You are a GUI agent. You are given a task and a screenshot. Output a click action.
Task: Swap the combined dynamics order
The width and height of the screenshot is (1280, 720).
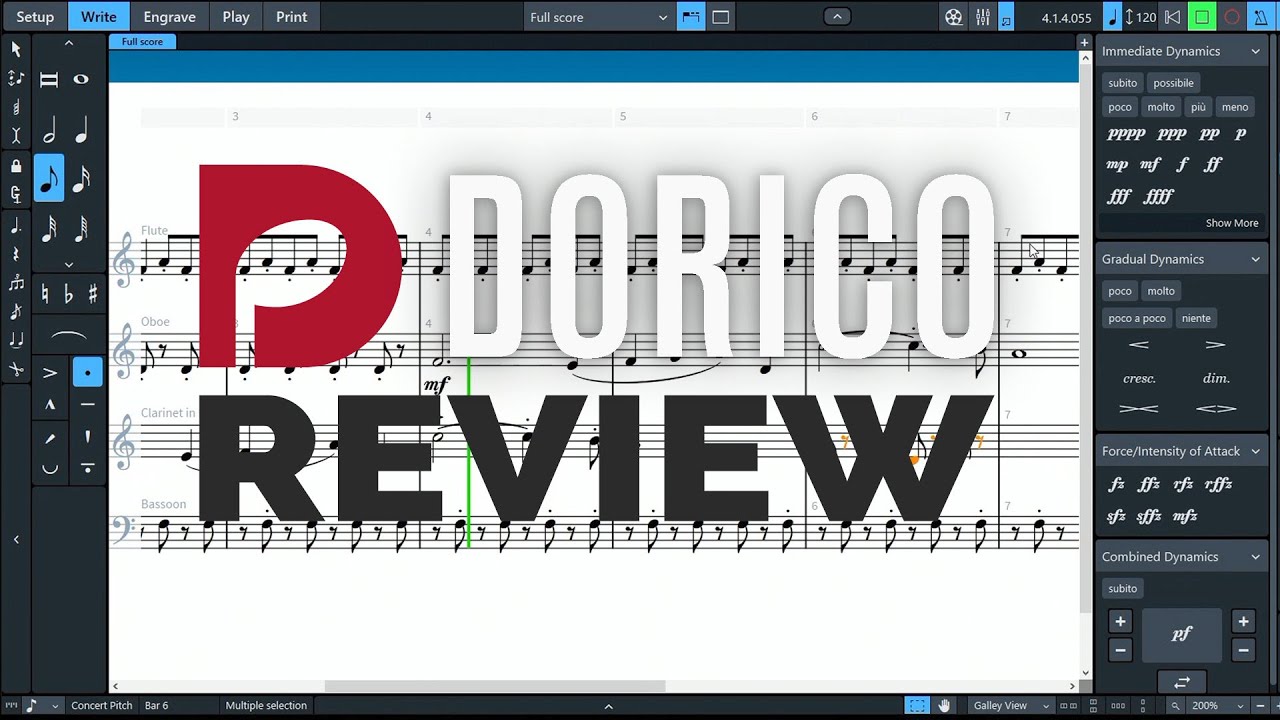click(x=1181, y=682)
